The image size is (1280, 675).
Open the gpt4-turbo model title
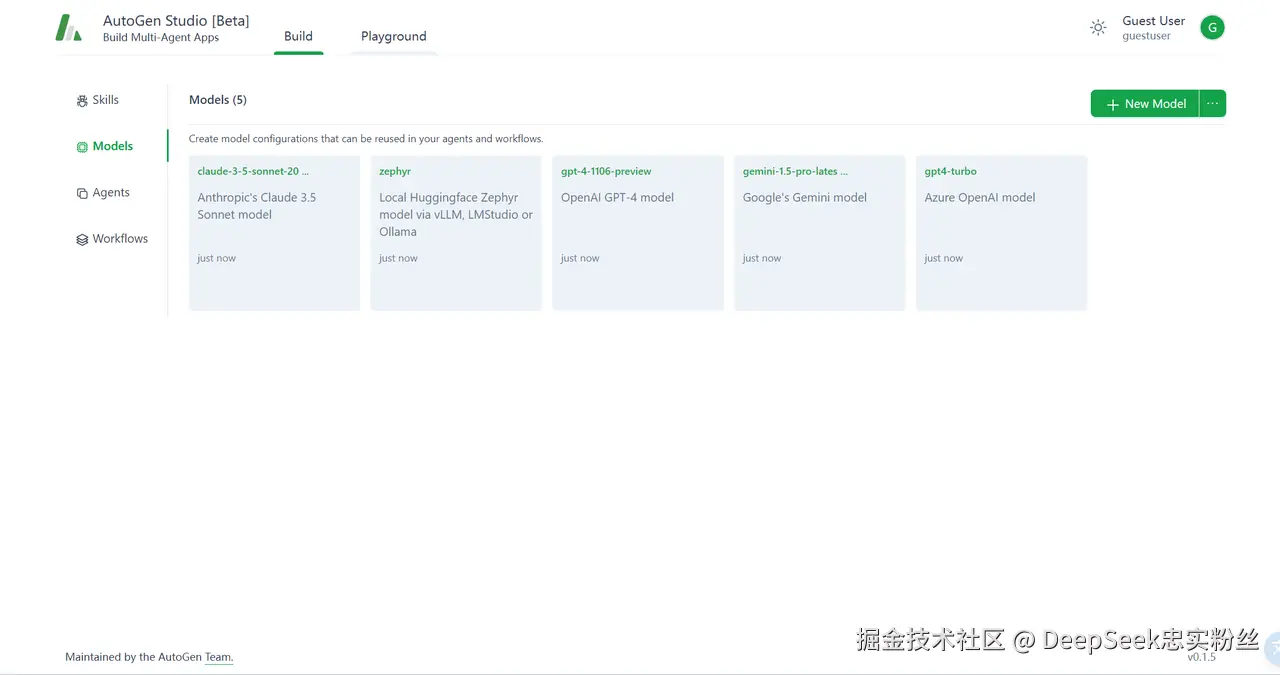951,171
